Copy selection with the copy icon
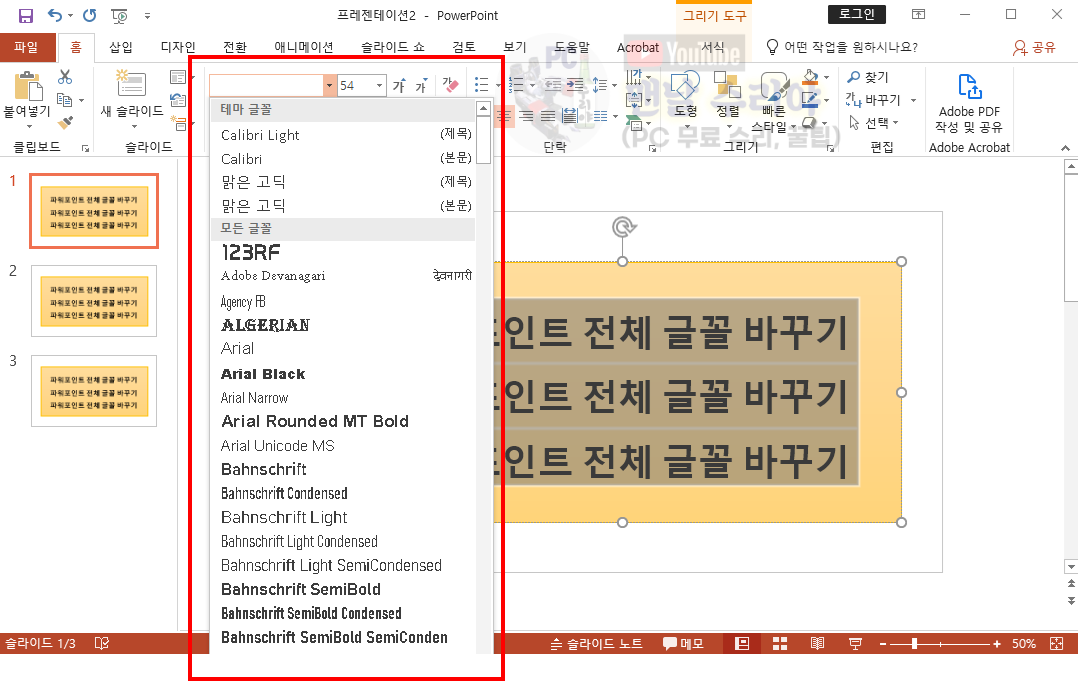The width and height of the screenshot is (1078, 681). (x=64, y=100)
